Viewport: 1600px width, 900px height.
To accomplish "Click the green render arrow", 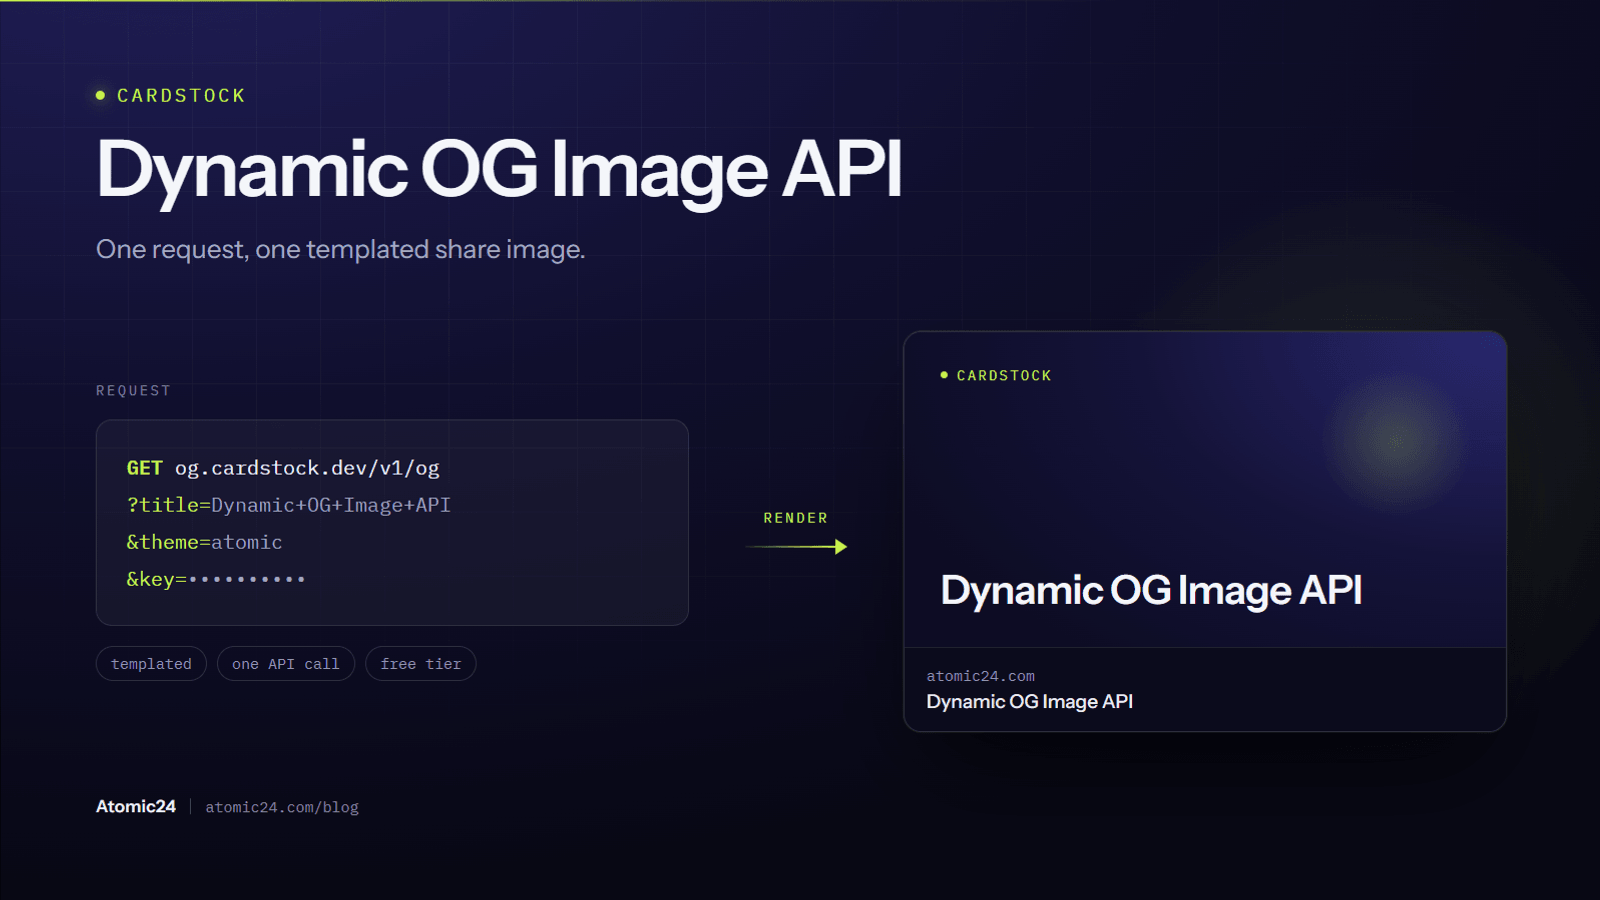I will tap(796, 547).
